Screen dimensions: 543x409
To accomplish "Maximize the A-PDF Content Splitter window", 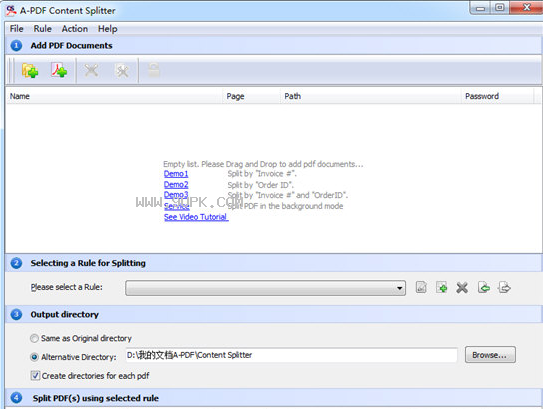I will click(x=500, y=8).
